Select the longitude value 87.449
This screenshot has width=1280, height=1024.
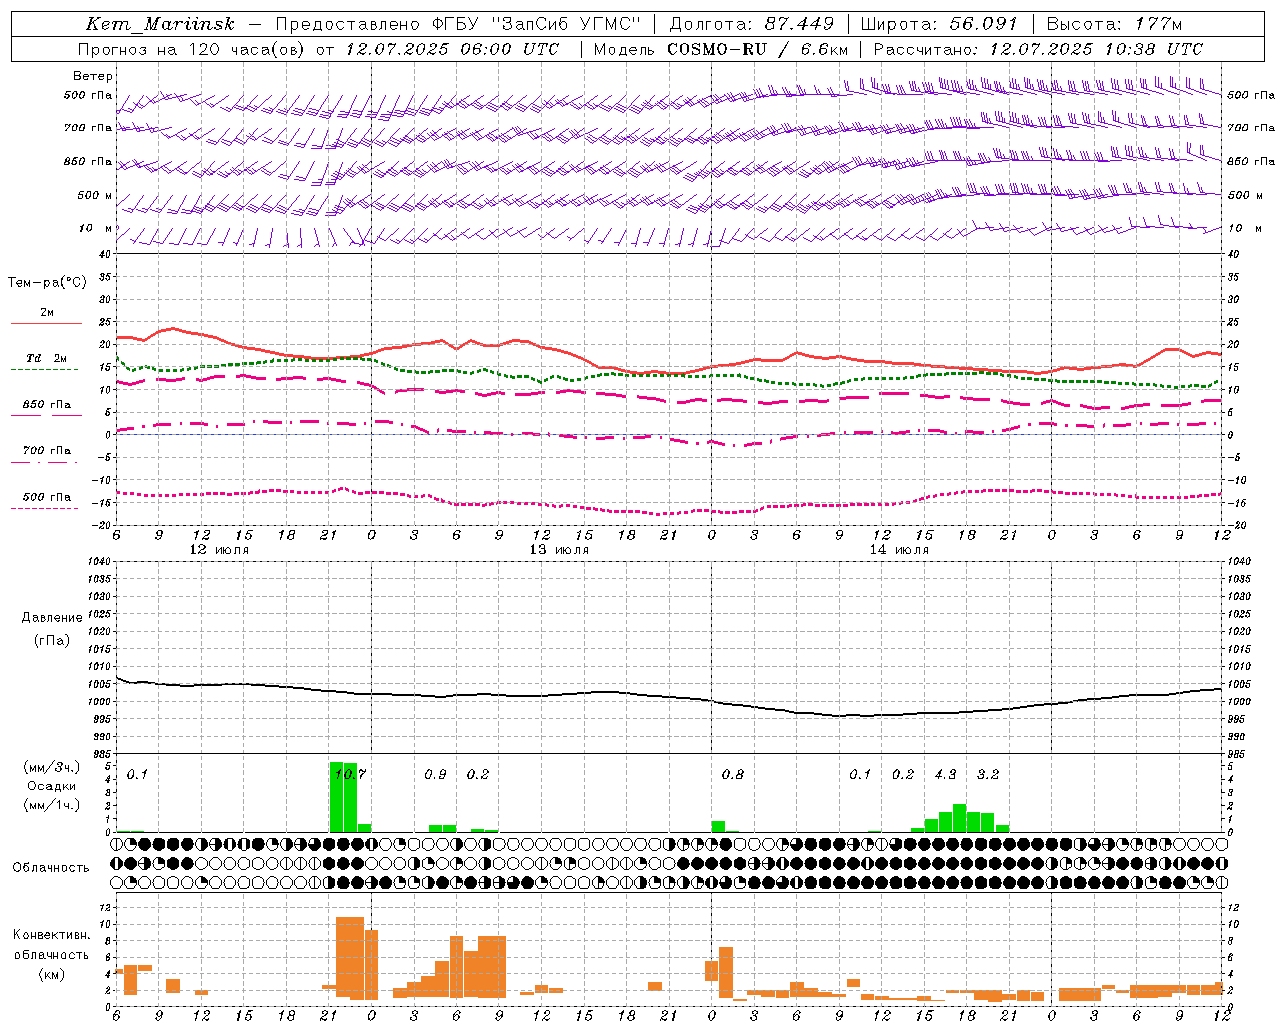(799, 24)
